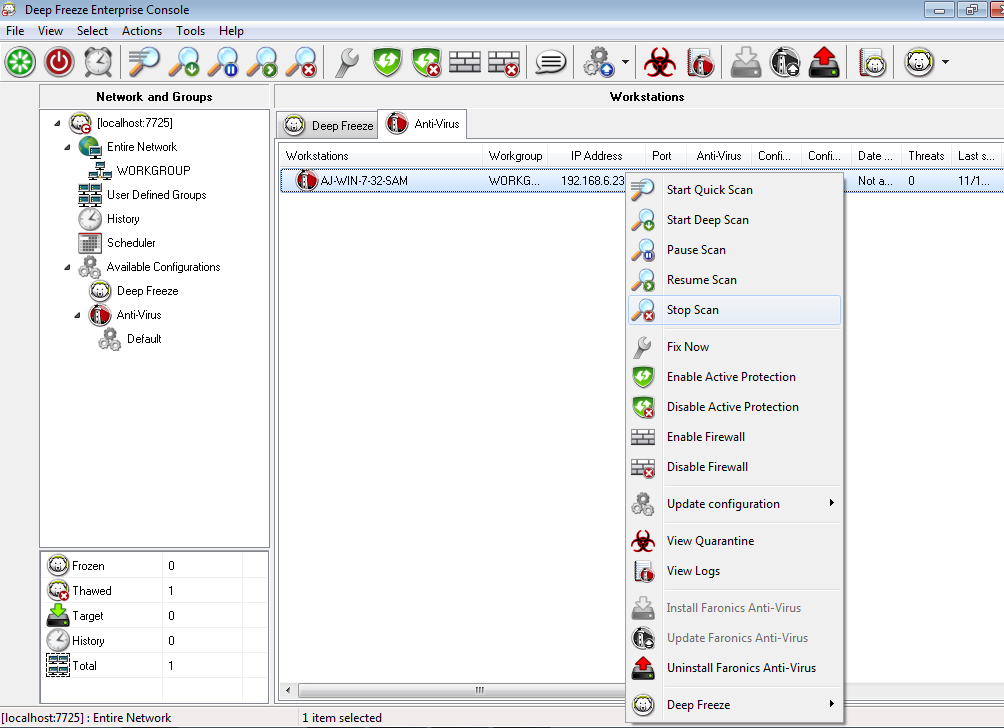Viewport: 1004px width, 728px height.
Task: Click the wrench Fix Now toolbar icon
Action: (347, 62)
